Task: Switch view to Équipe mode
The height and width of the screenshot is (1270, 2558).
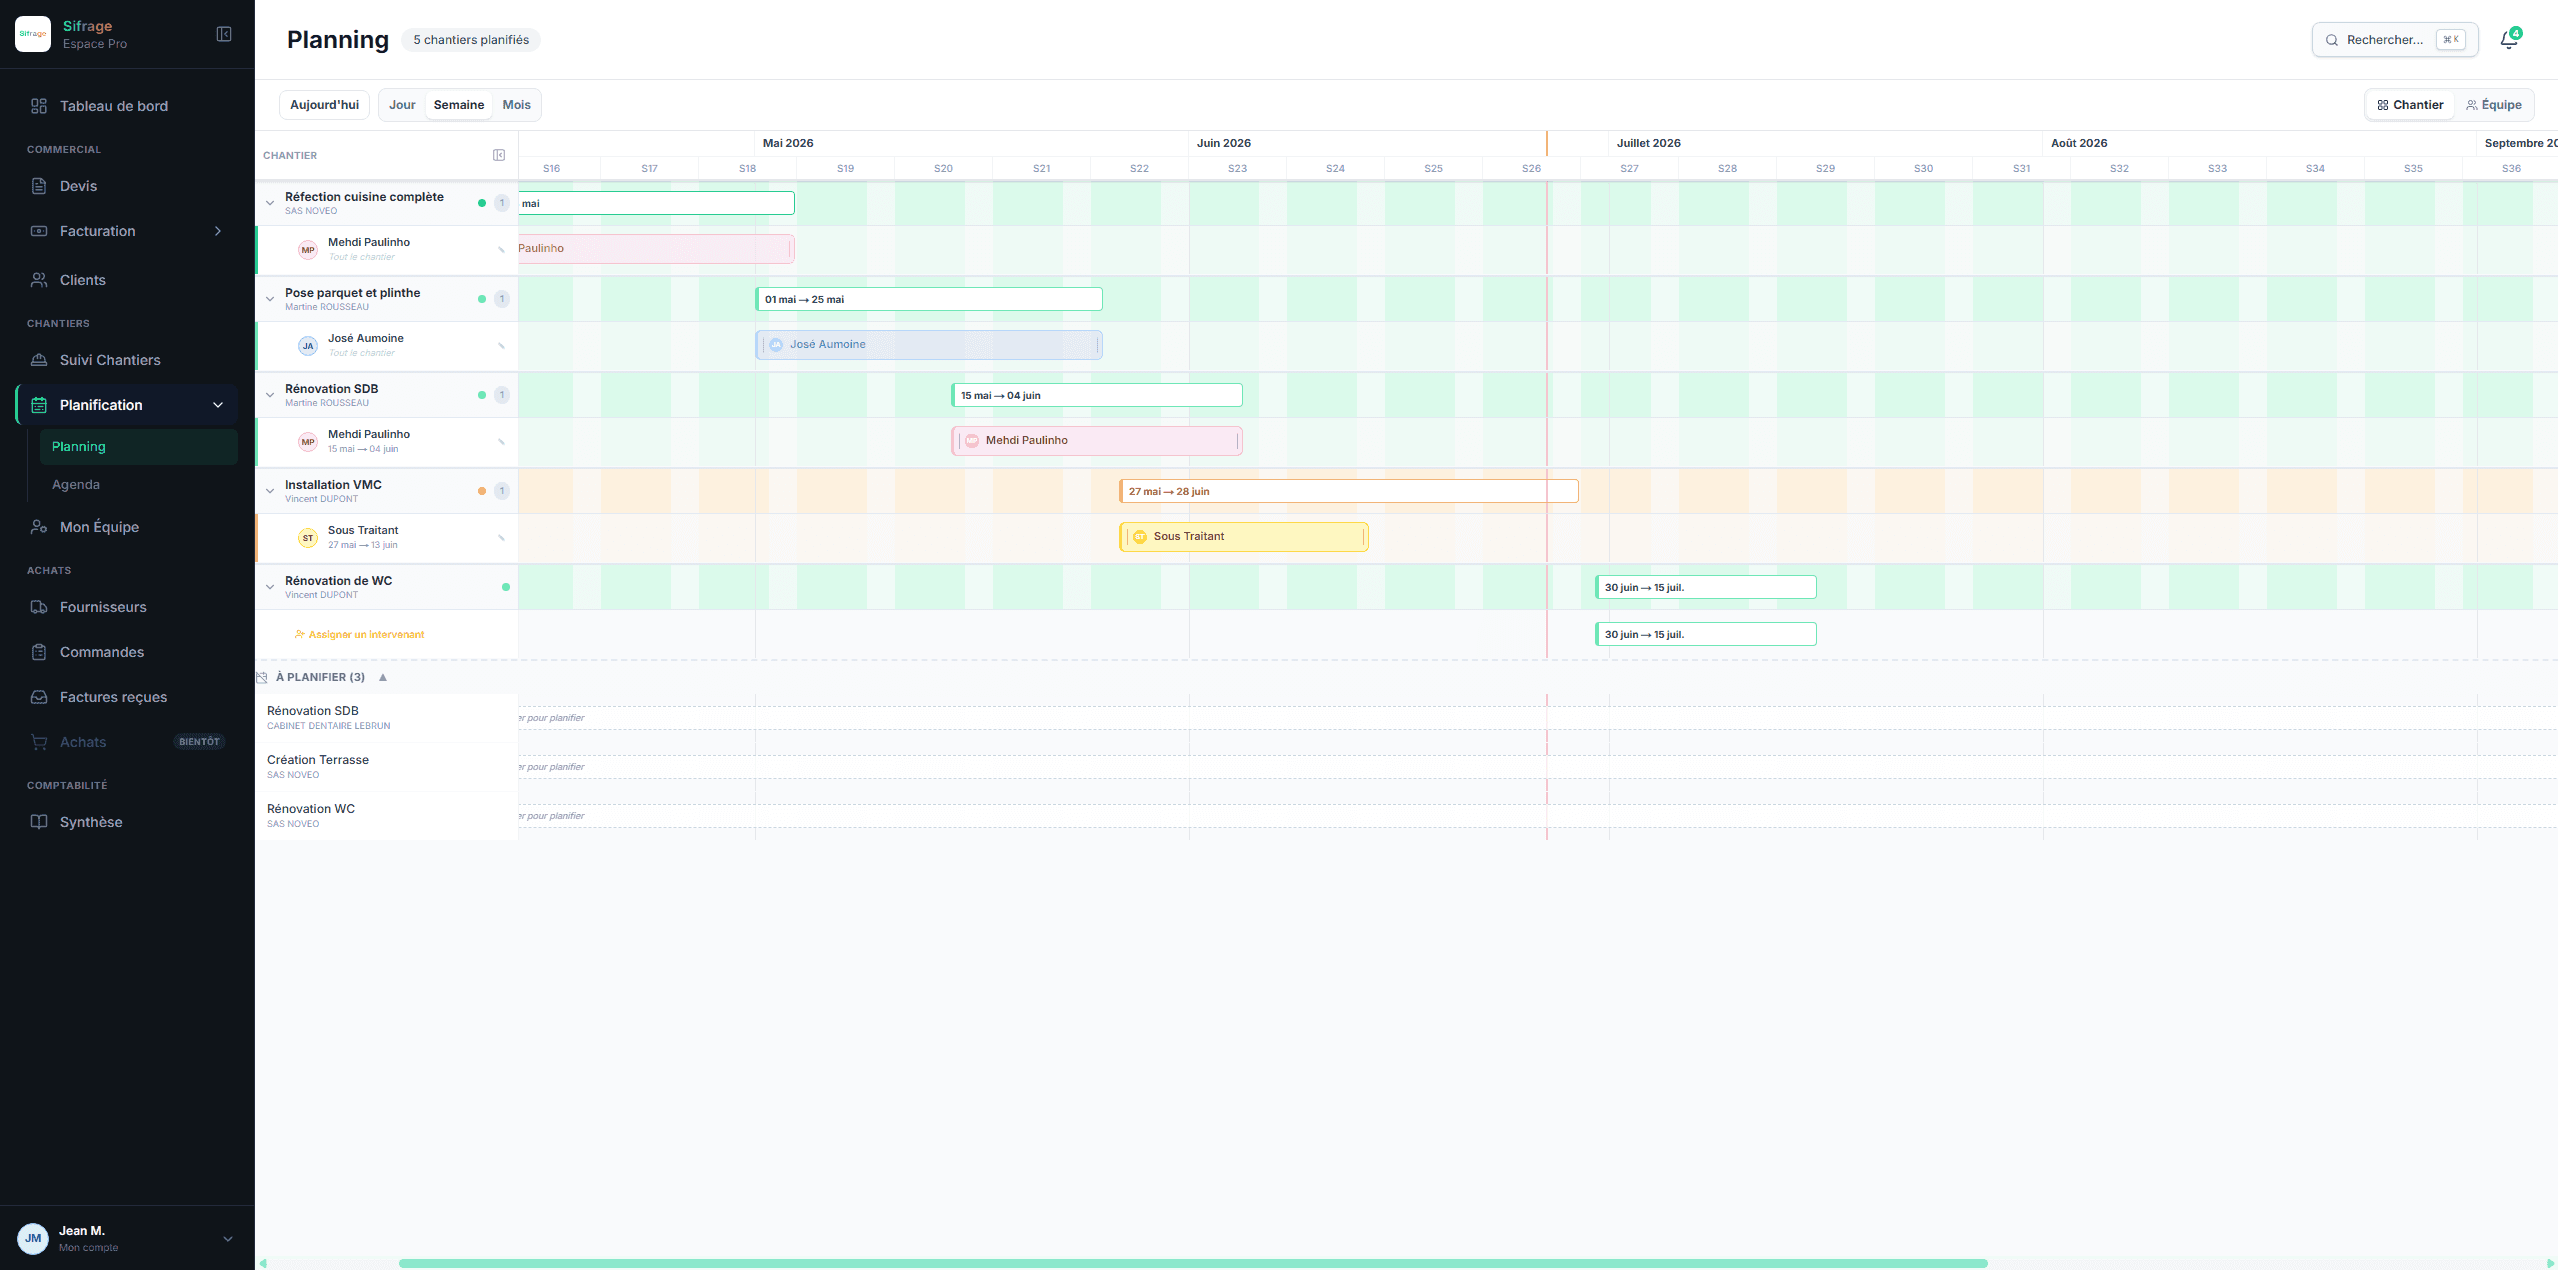Action: pyautogui.click(x=2494, y=105)
